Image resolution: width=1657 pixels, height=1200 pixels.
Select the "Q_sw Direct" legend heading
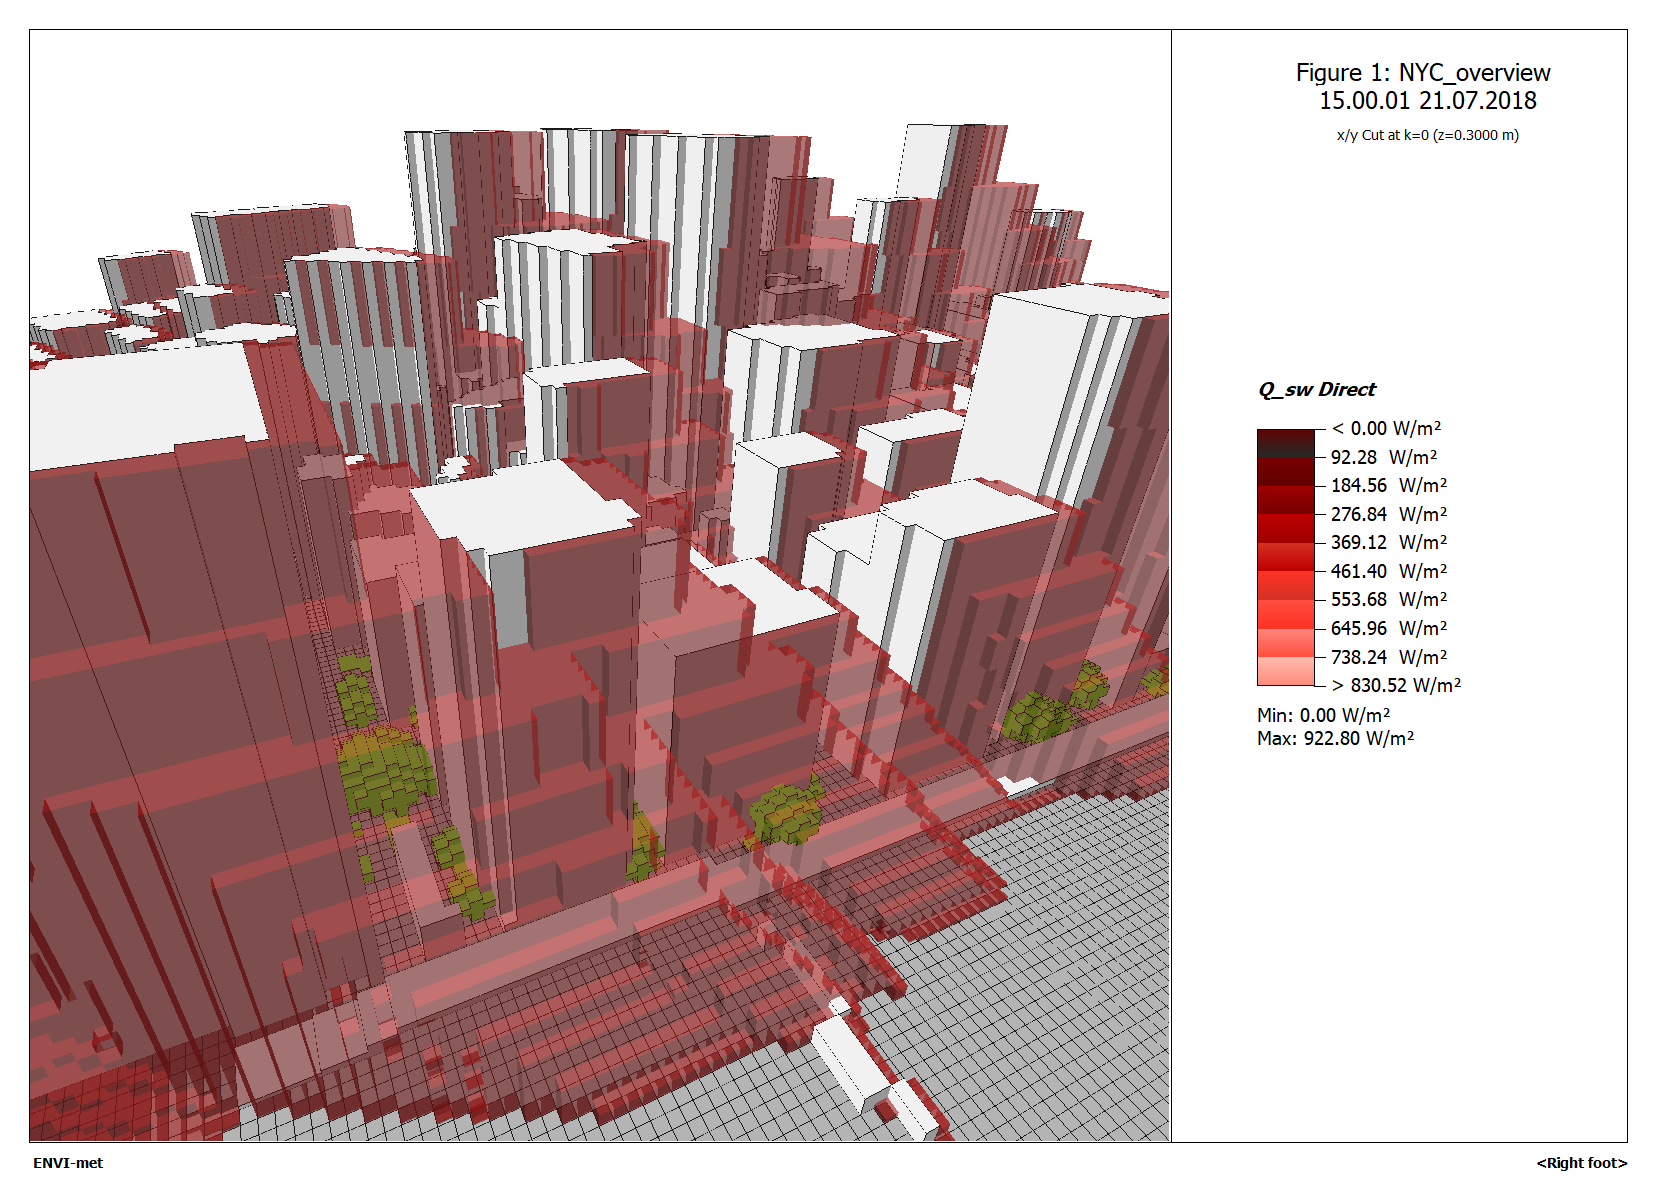coord(1316,390)
